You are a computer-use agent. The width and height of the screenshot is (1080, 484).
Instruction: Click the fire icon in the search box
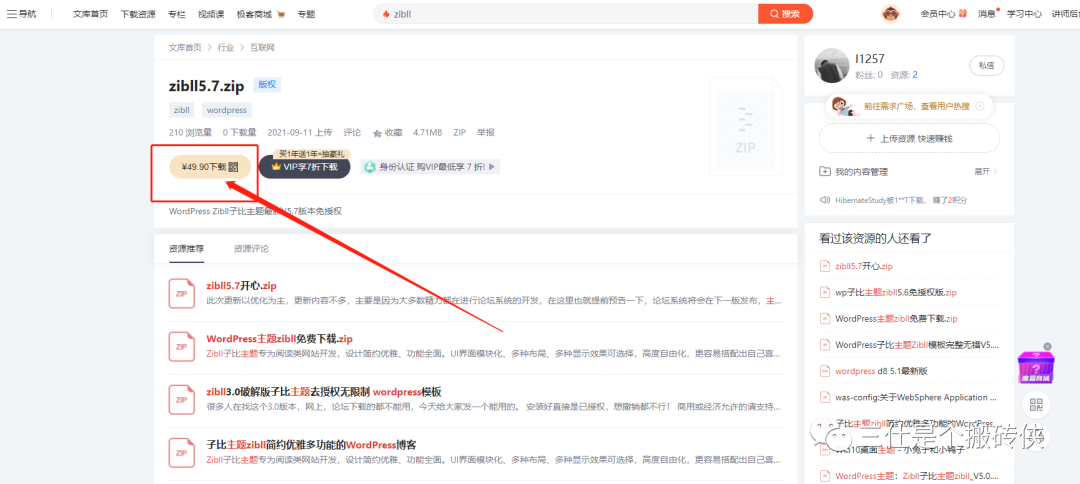(x=386, y=14)
